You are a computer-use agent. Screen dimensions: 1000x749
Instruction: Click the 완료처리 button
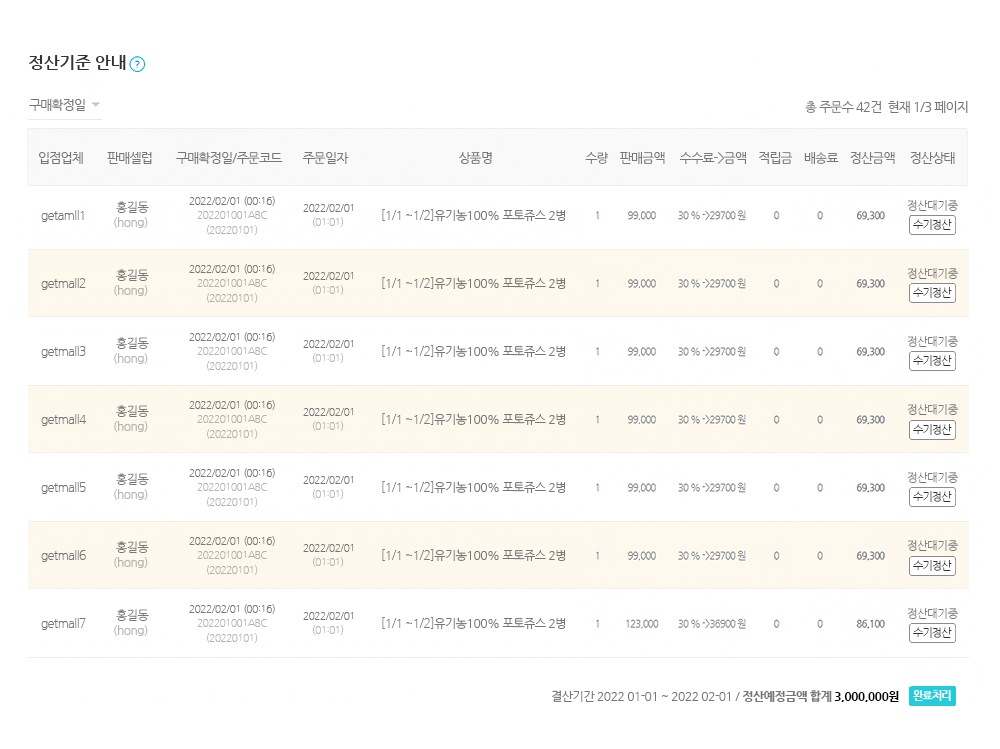pos(932,696)
